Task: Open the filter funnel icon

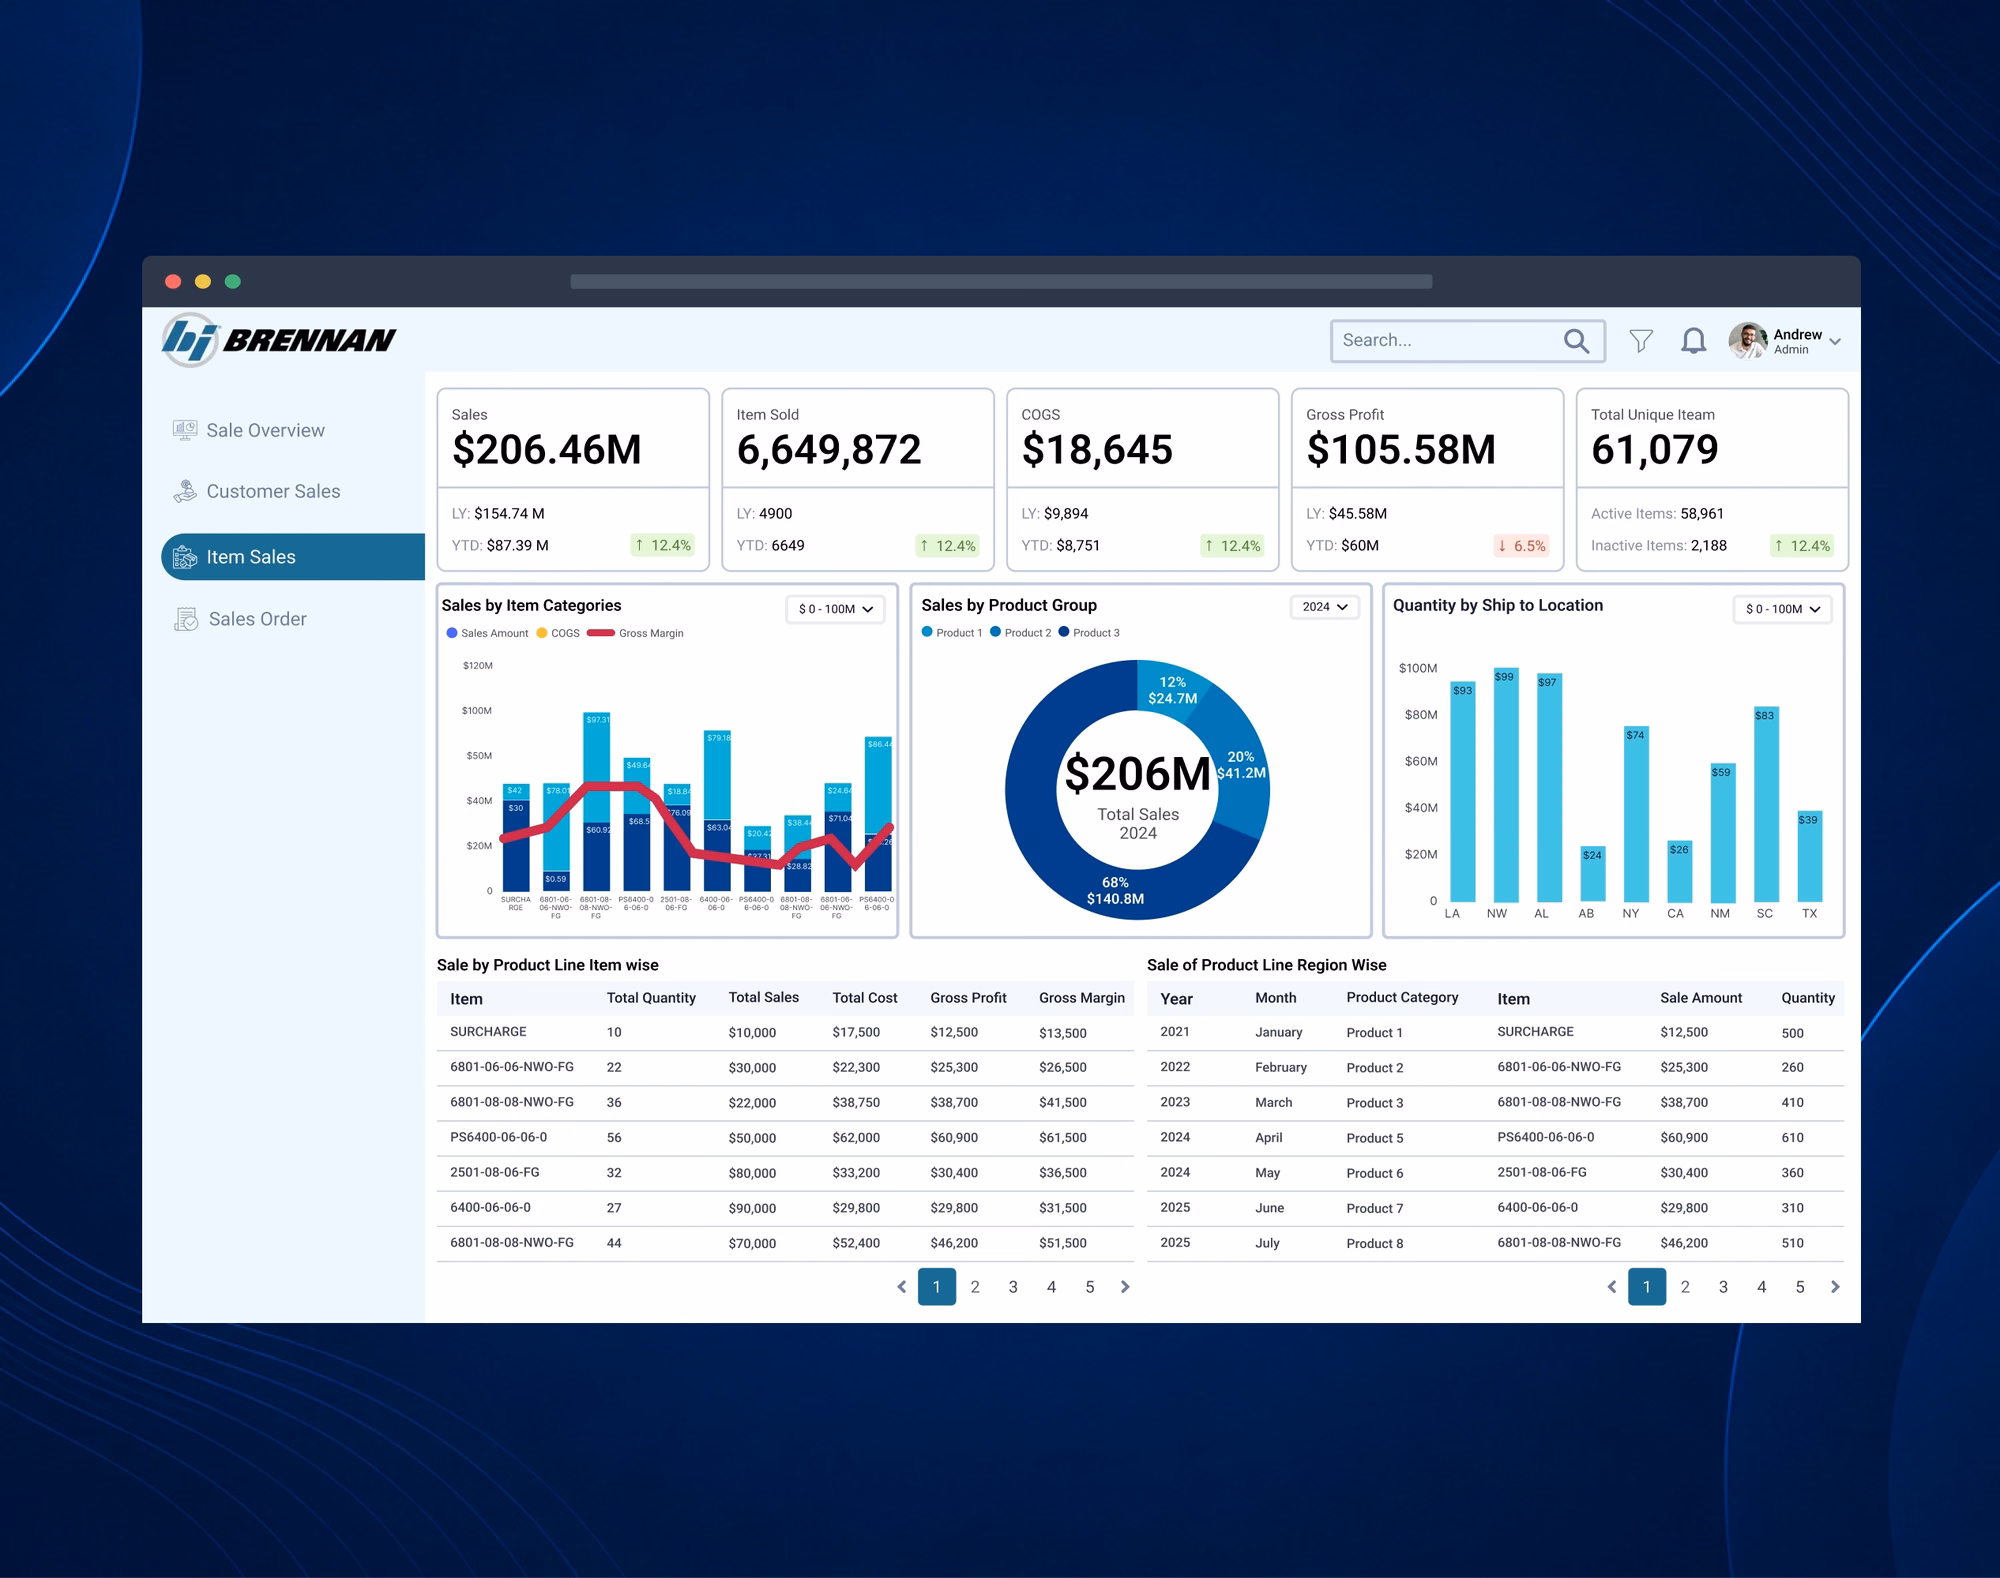Action: click(x=1640, y=341)
